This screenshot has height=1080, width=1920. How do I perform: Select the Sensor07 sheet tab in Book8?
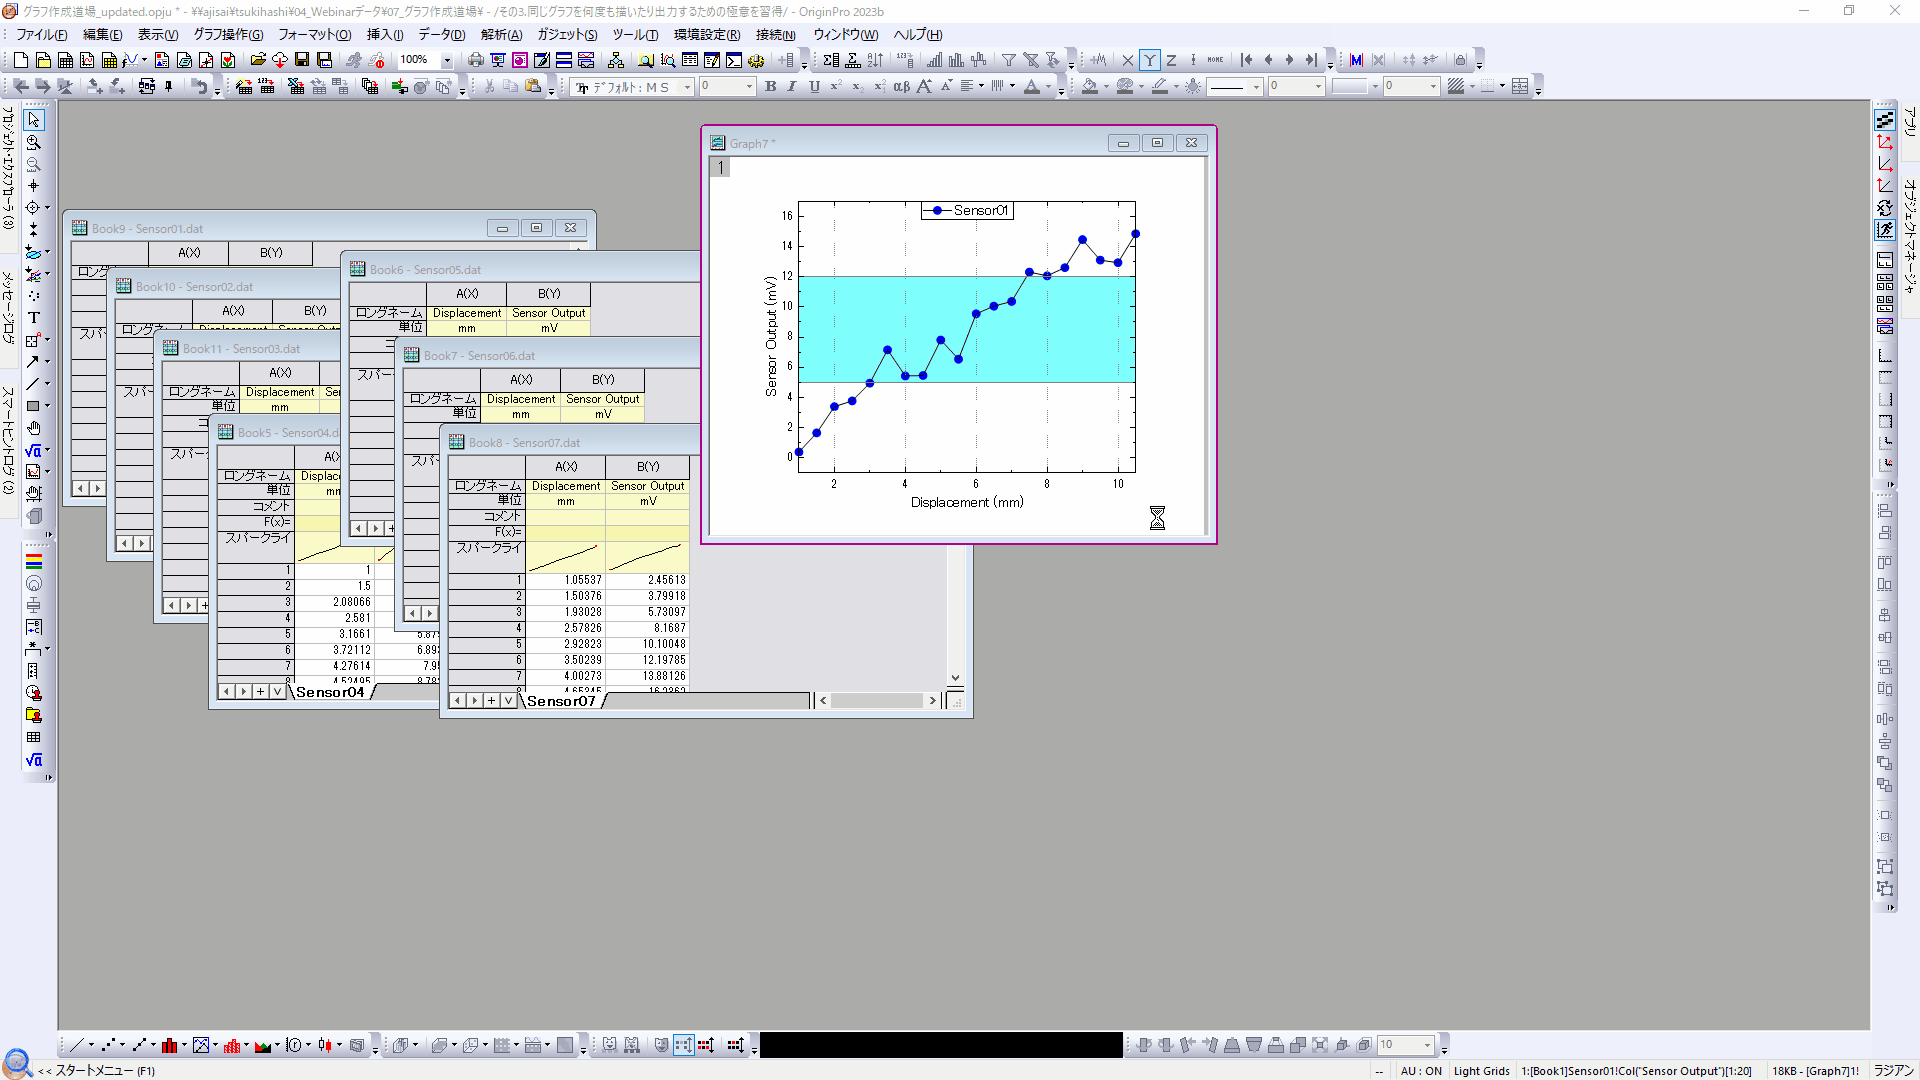point(561,701)
